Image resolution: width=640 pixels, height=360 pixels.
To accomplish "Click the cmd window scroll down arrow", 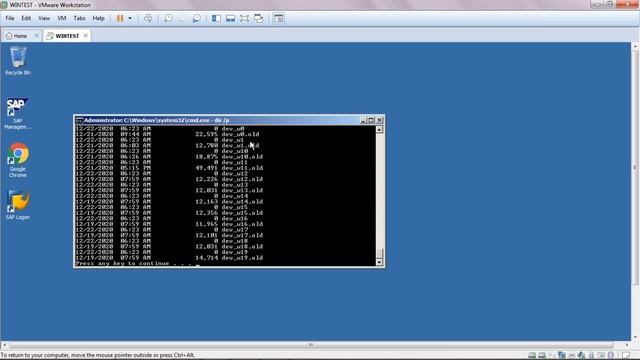I will pyautogui.click(x=379, y=262).
